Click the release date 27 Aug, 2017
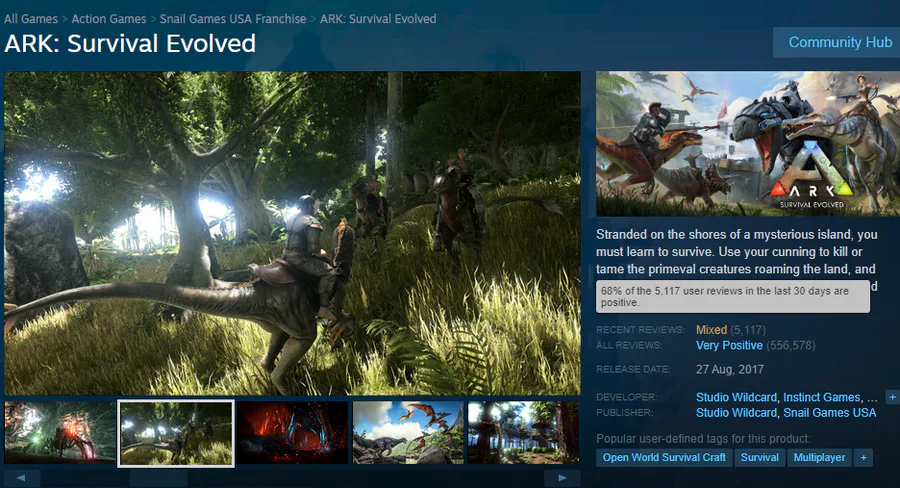 point(730,370)
